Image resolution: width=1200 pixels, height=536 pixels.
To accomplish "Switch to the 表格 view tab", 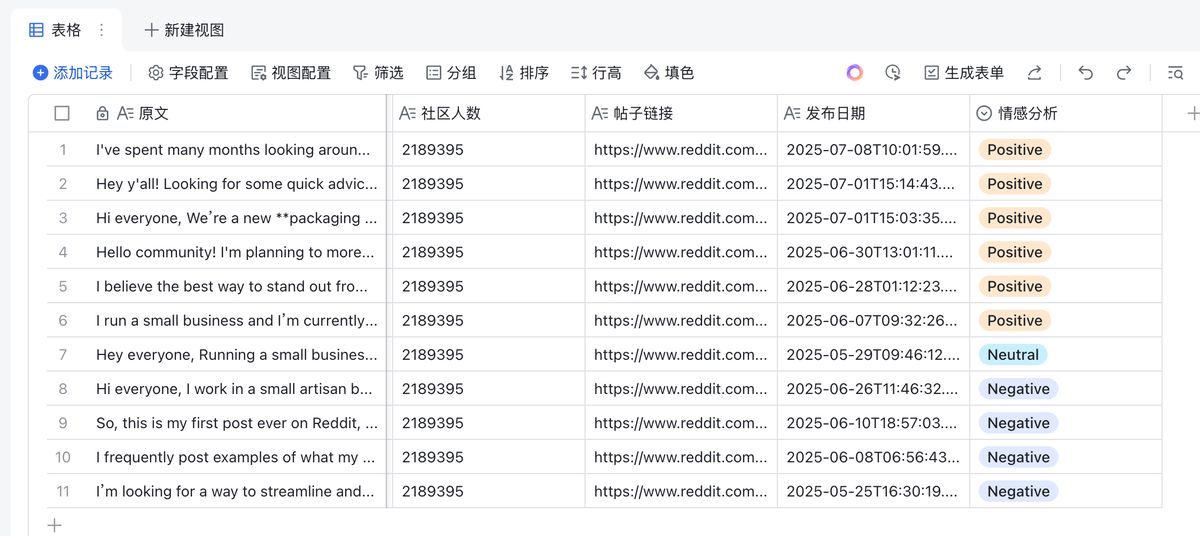I will coord(56,30).
